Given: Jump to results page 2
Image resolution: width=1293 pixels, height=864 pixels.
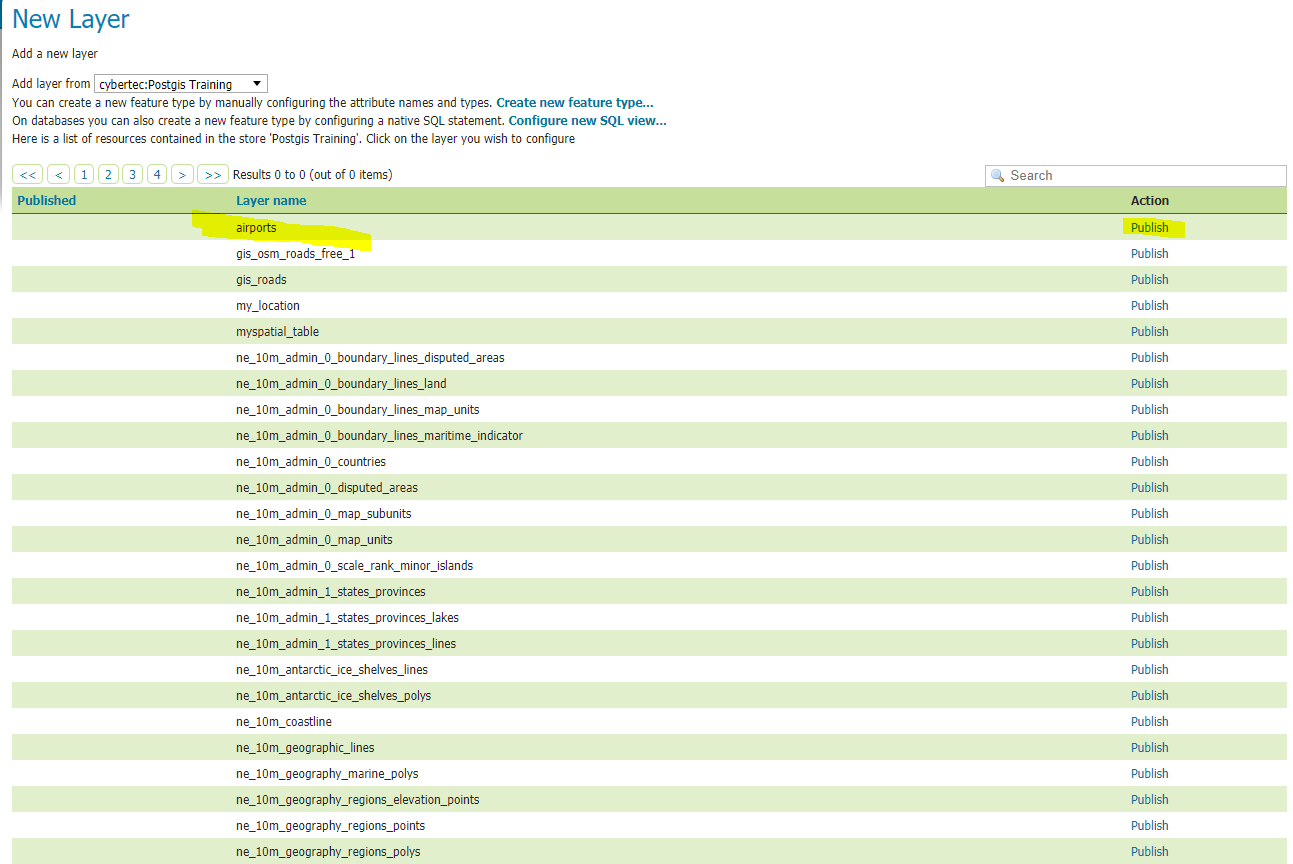Looking at the screenshot, I should (x=108, y=175).
